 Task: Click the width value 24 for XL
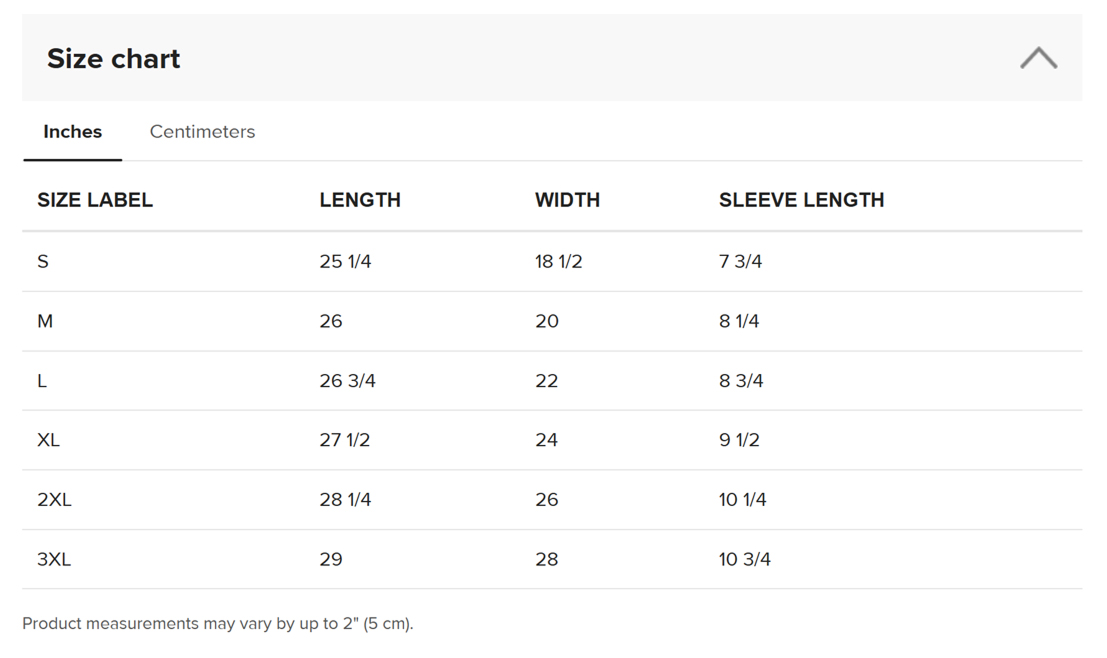click(x=546, y=440)
